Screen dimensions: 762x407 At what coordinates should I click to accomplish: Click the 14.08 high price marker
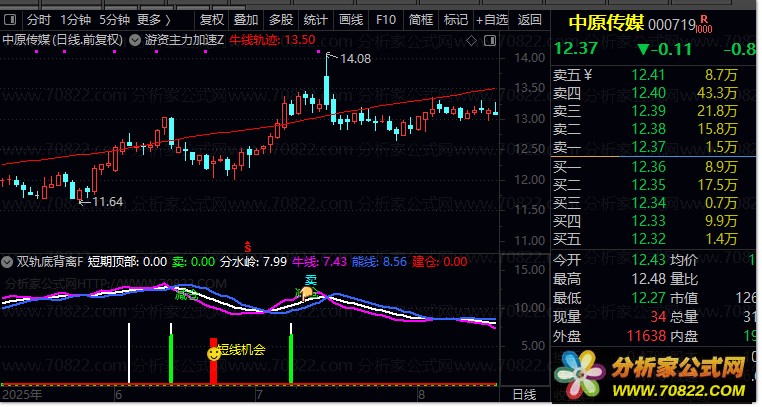[x=355, y=59]
